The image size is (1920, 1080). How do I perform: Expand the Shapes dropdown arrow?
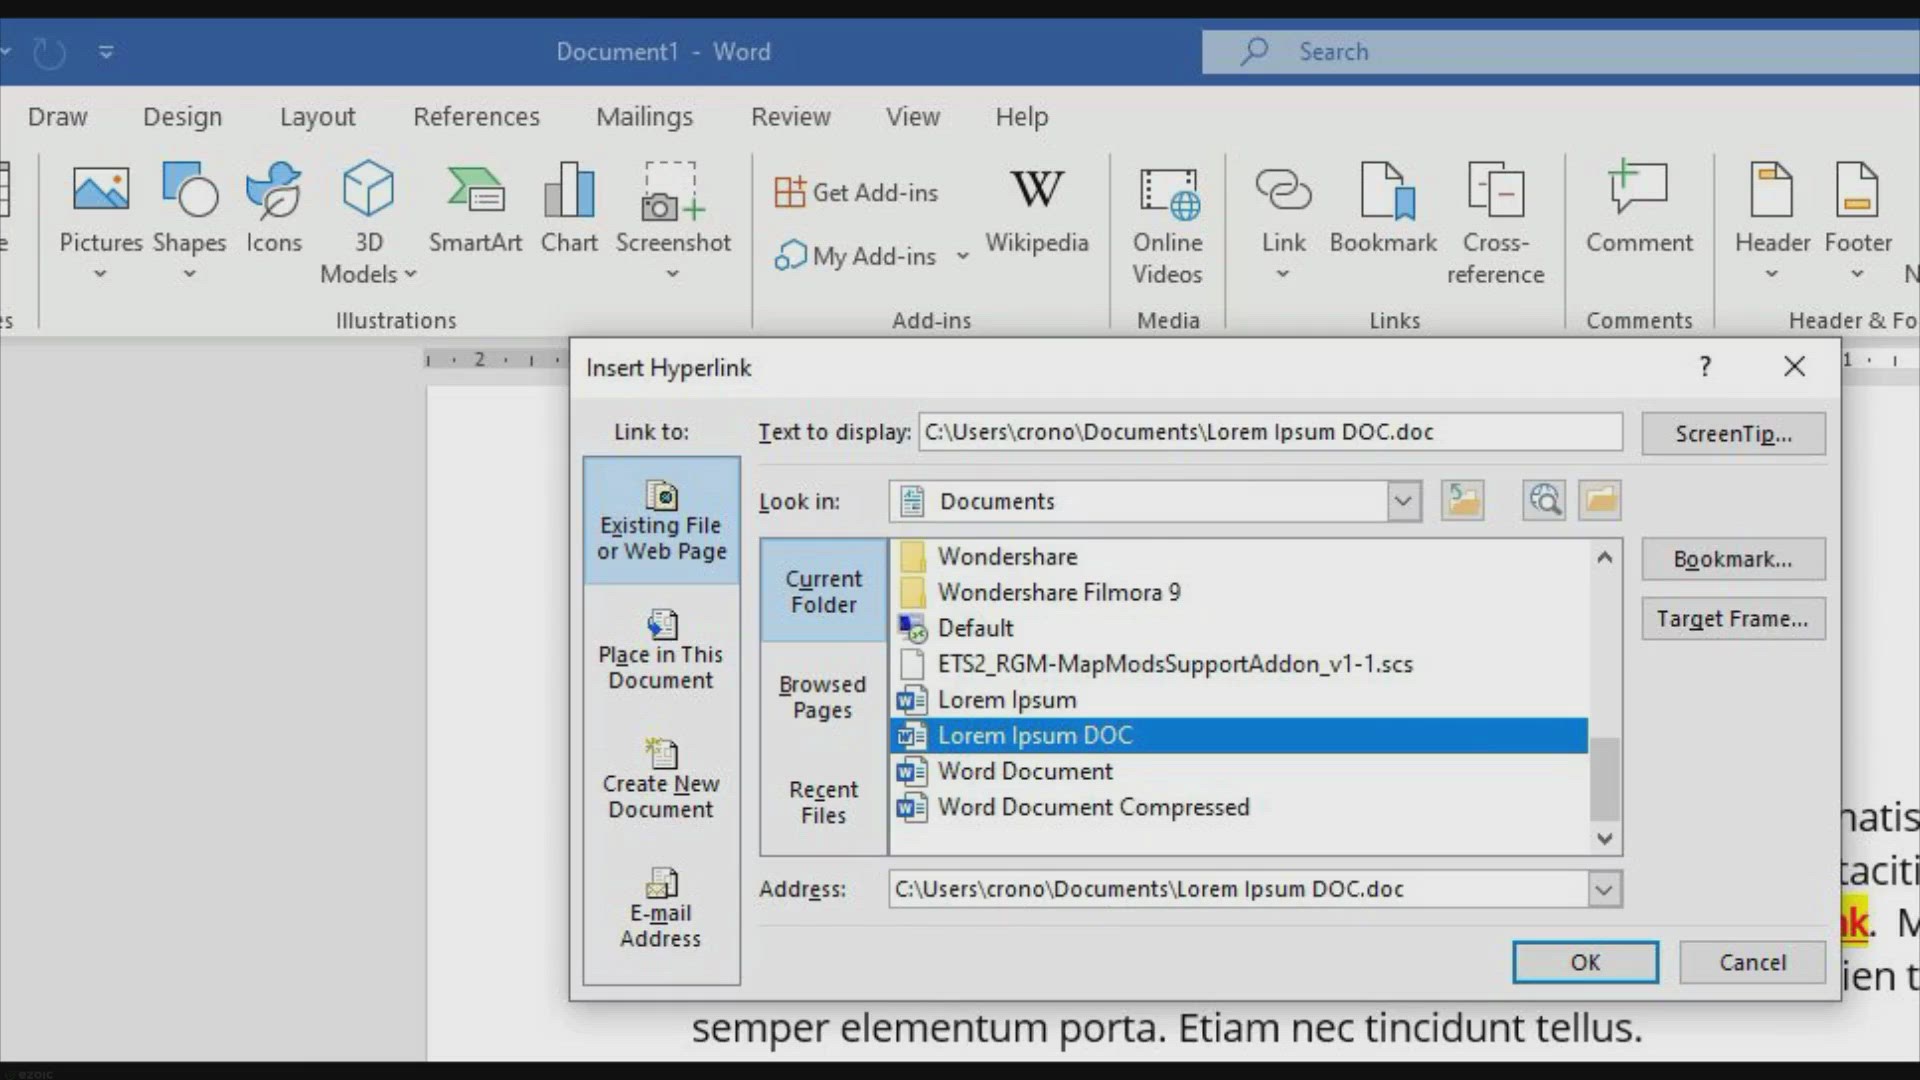pyautogui.click(x=189, y=274)
